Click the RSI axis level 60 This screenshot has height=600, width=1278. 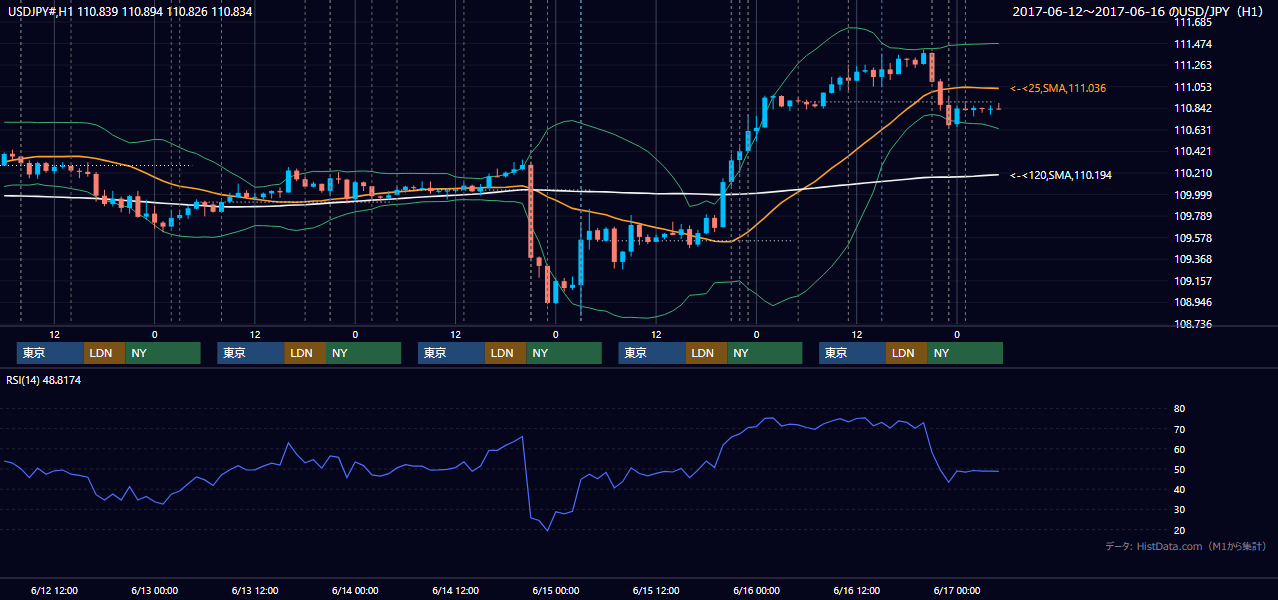1179,449
